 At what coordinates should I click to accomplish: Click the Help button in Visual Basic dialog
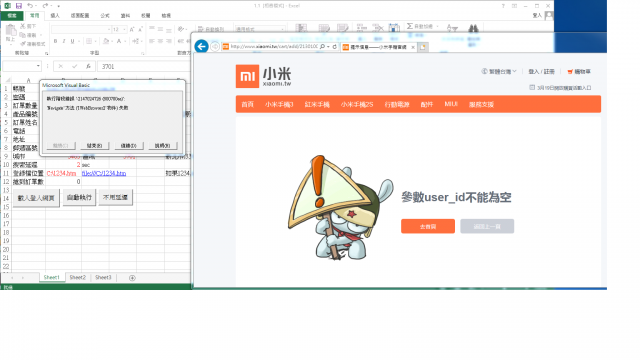pos(163,145)
